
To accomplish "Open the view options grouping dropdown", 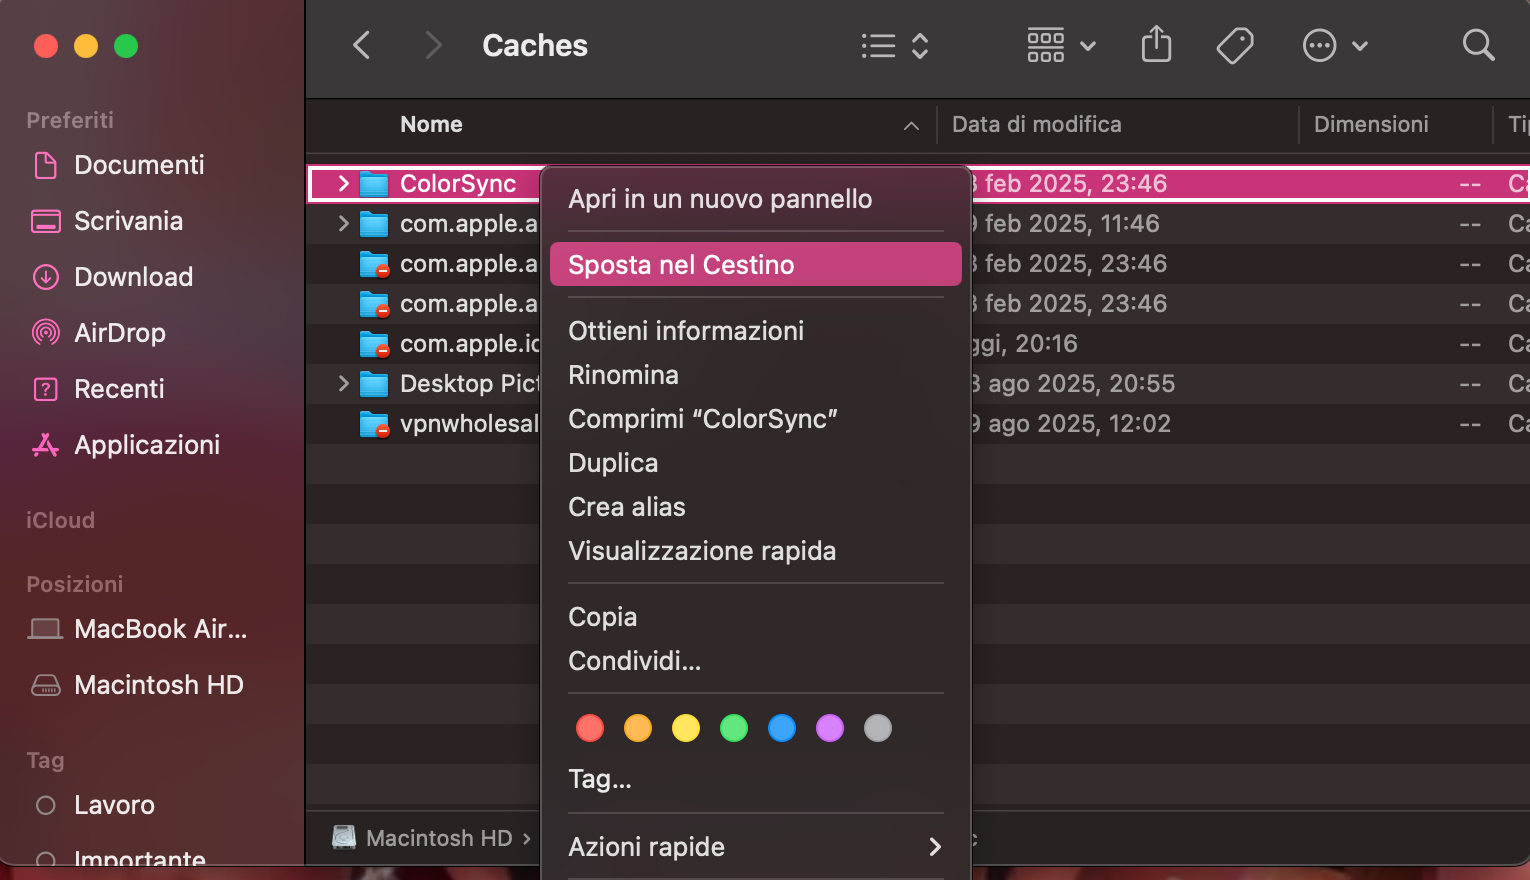I will coord(1059,45).
